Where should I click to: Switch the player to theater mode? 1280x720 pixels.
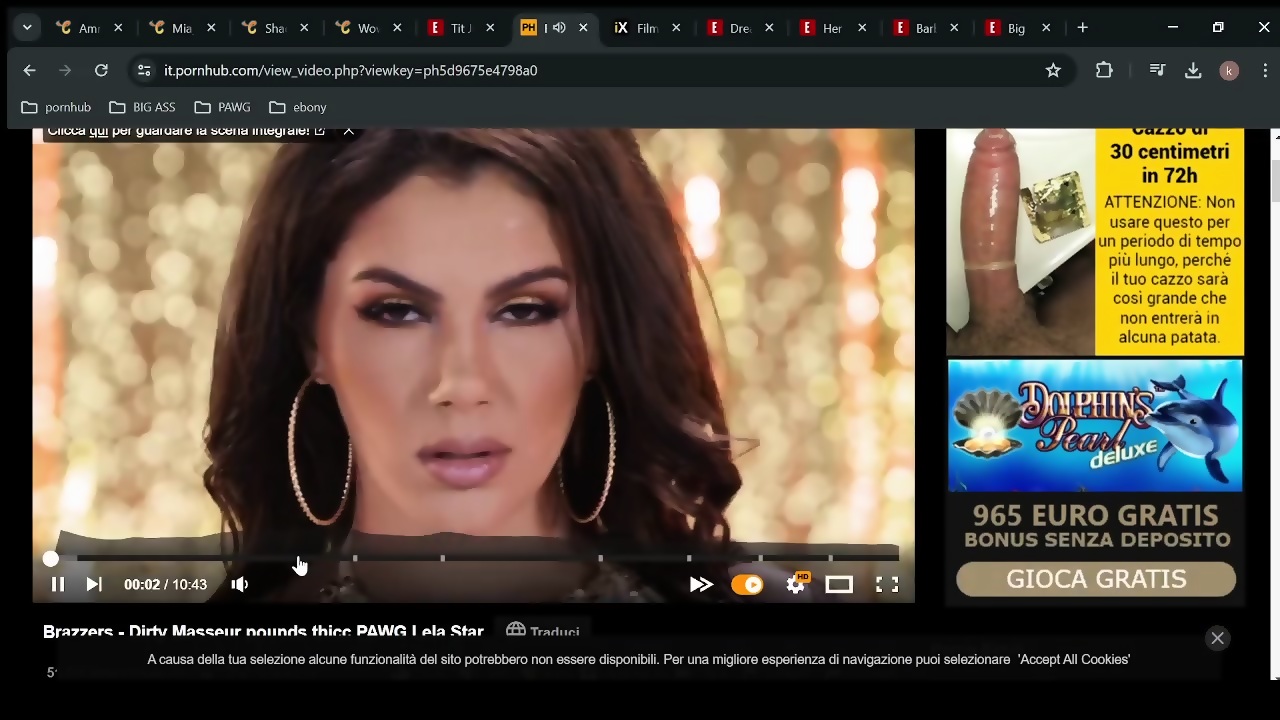pyautogui.click(x=839, y=585)
